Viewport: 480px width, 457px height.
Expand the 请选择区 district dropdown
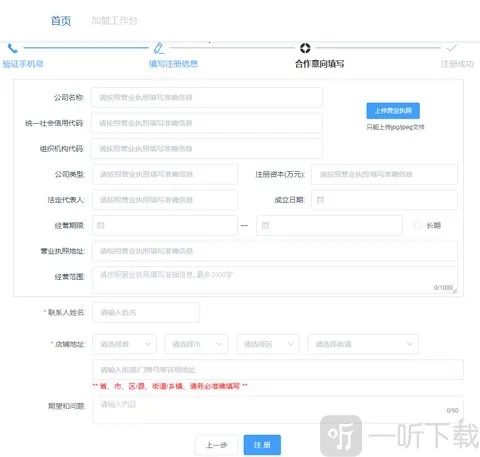(x=268, y=344)
